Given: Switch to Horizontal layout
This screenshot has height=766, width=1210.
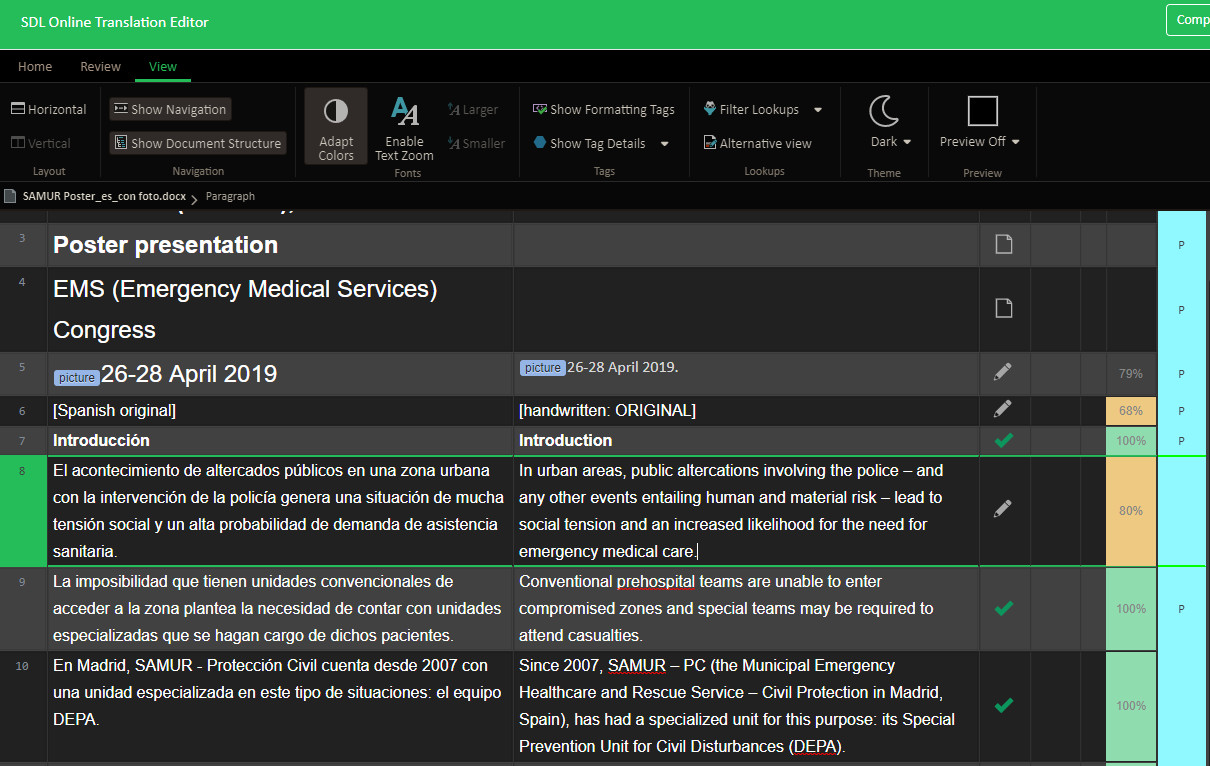Looking at the screenshot, I should [48, 109].
